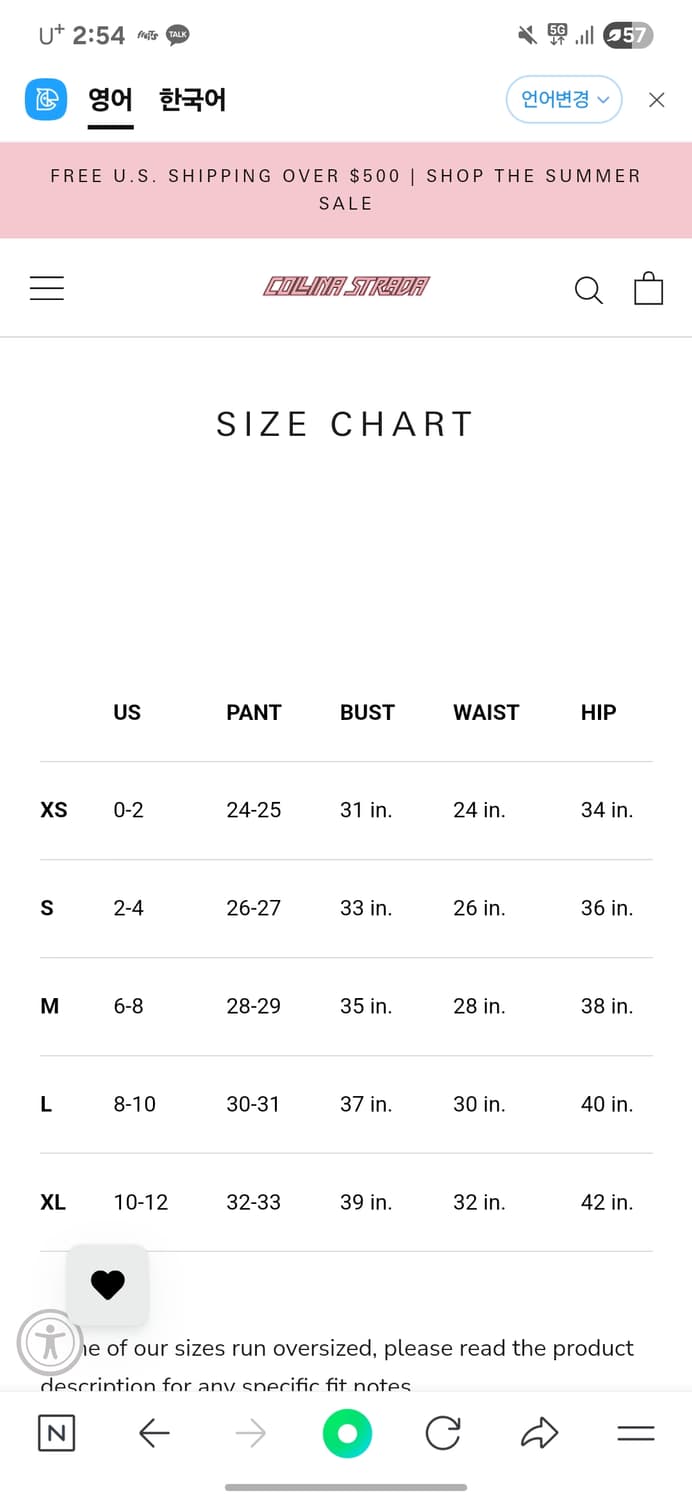This screenshot has height=1500, width=692.
Task: Share the page using share arrow
Action: [539, 1434]
